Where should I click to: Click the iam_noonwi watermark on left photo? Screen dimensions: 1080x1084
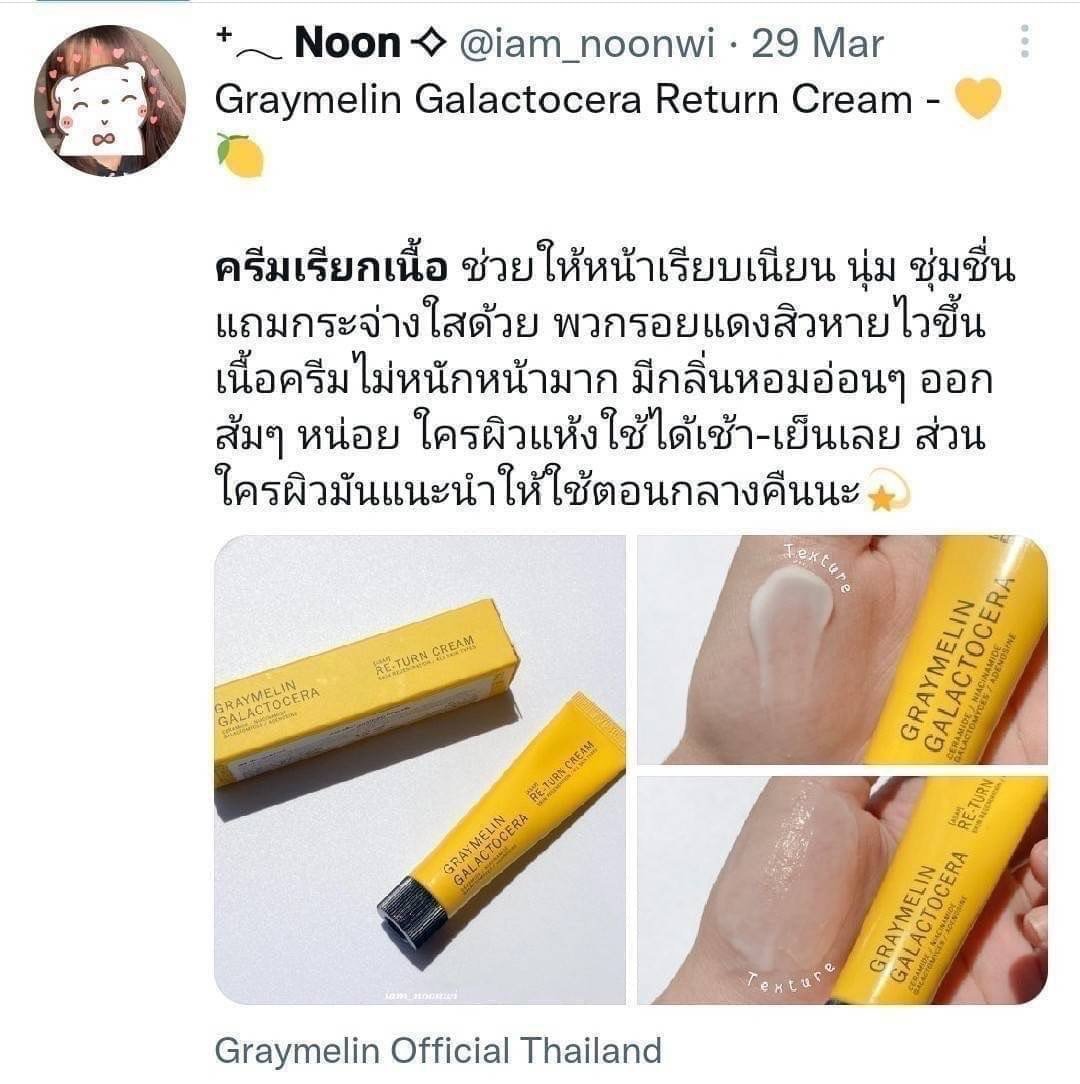coord(421,996)
